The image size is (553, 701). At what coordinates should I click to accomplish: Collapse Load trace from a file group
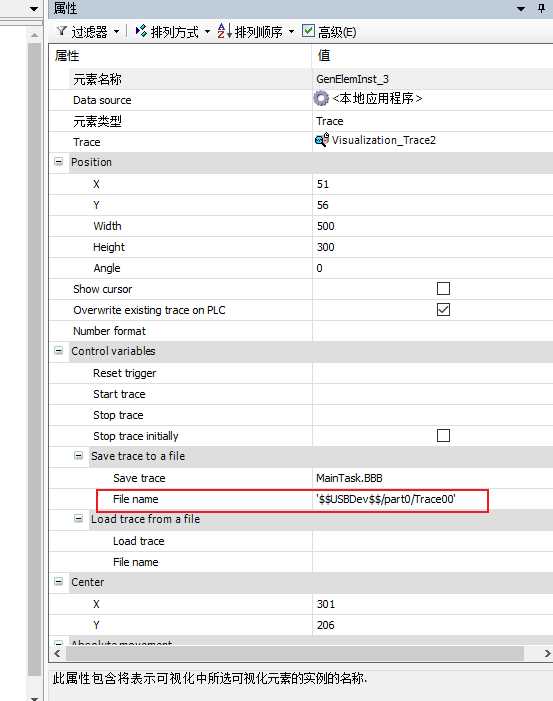pos(78,519)
